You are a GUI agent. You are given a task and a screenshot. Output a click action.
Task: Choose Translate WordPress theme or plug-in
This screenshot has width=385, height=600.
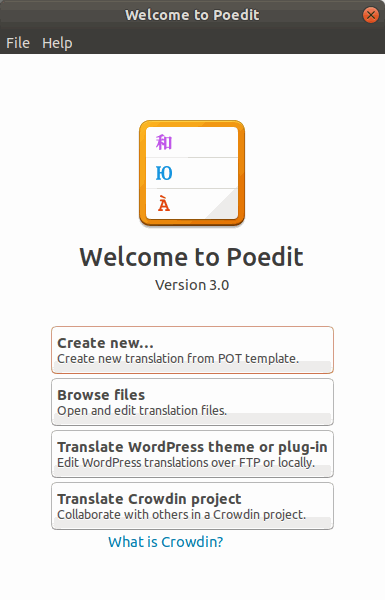[192, 454]
